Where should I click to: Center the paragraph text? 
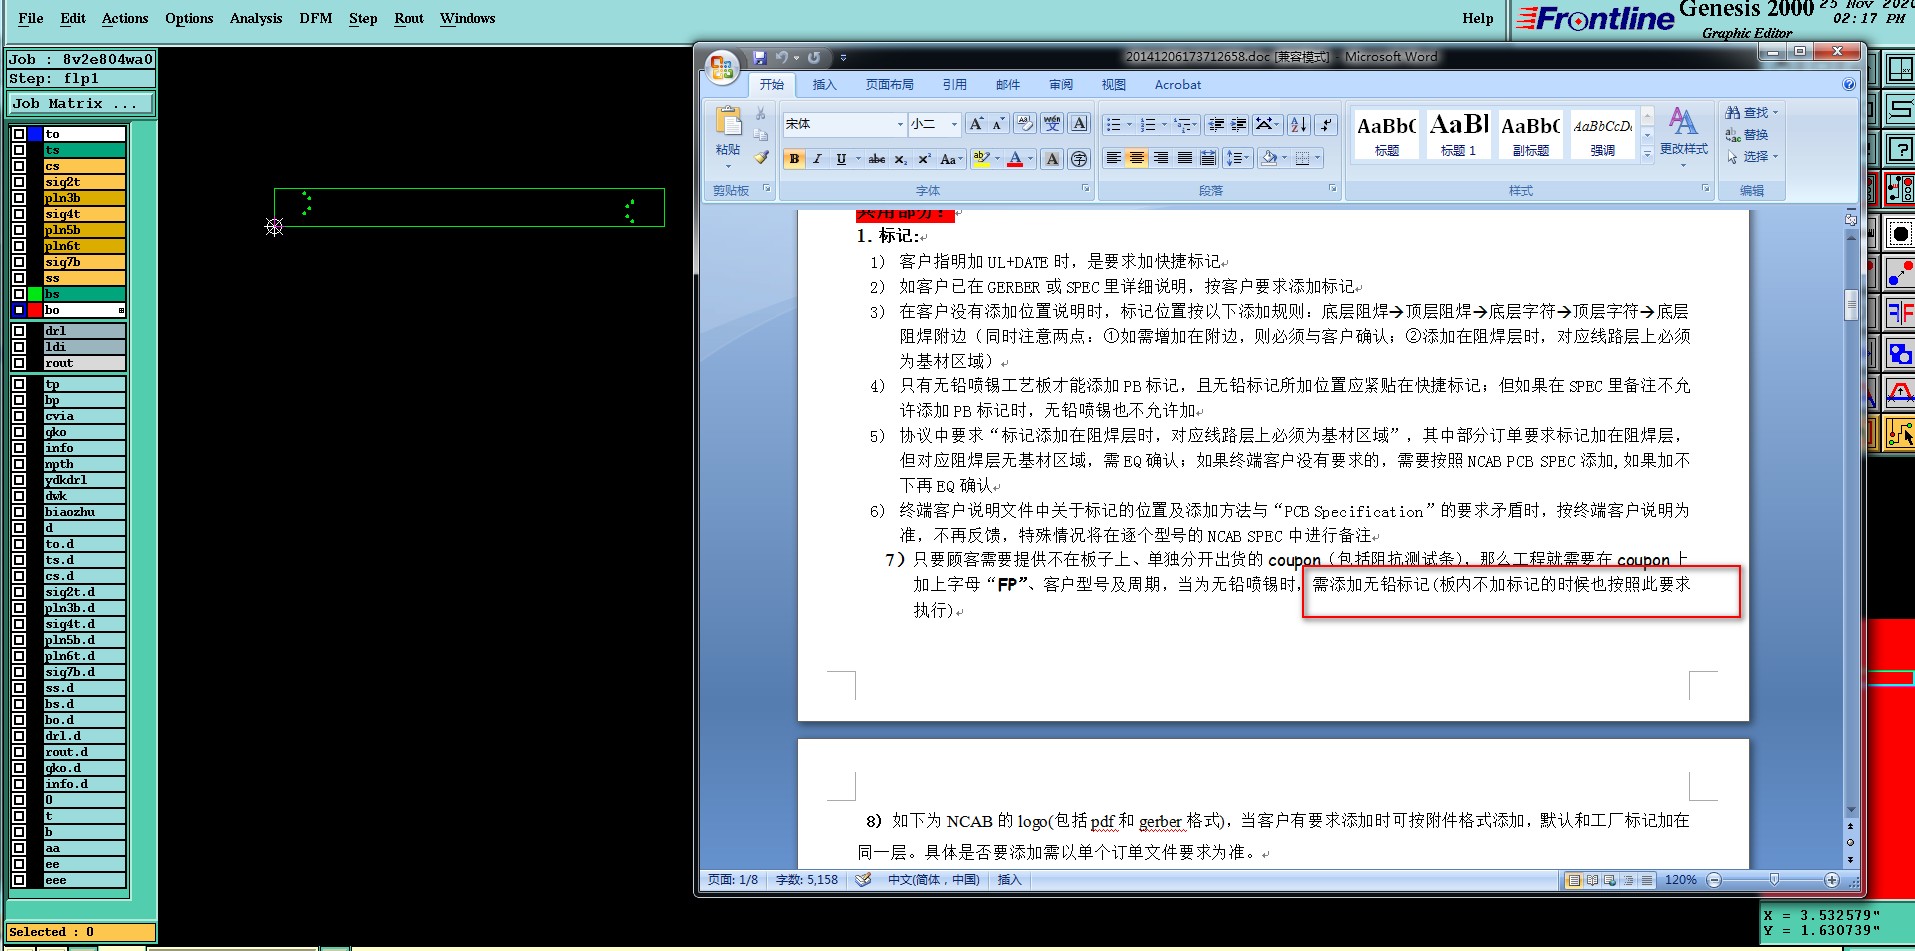(x=1137, y=158)
